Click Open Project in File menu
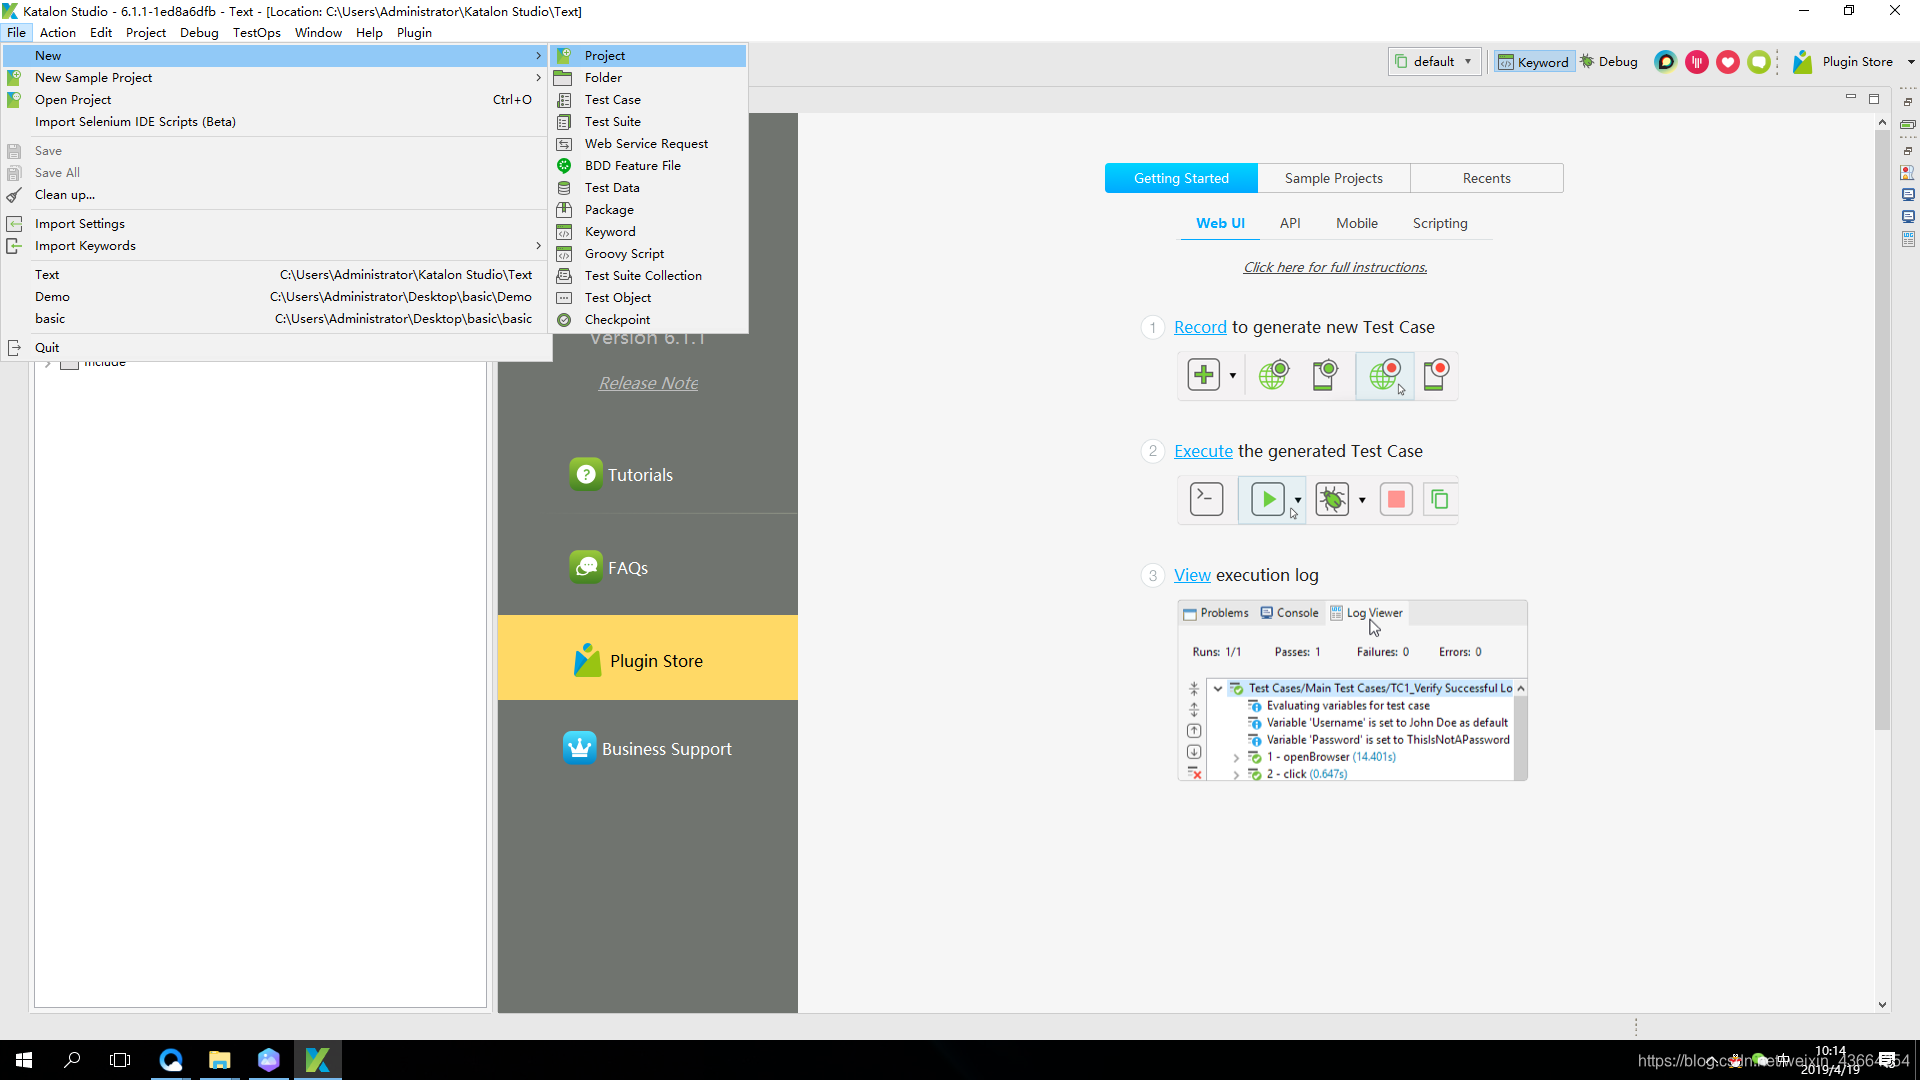Viewport: 1920px width, 1080px height. [275, 99]
